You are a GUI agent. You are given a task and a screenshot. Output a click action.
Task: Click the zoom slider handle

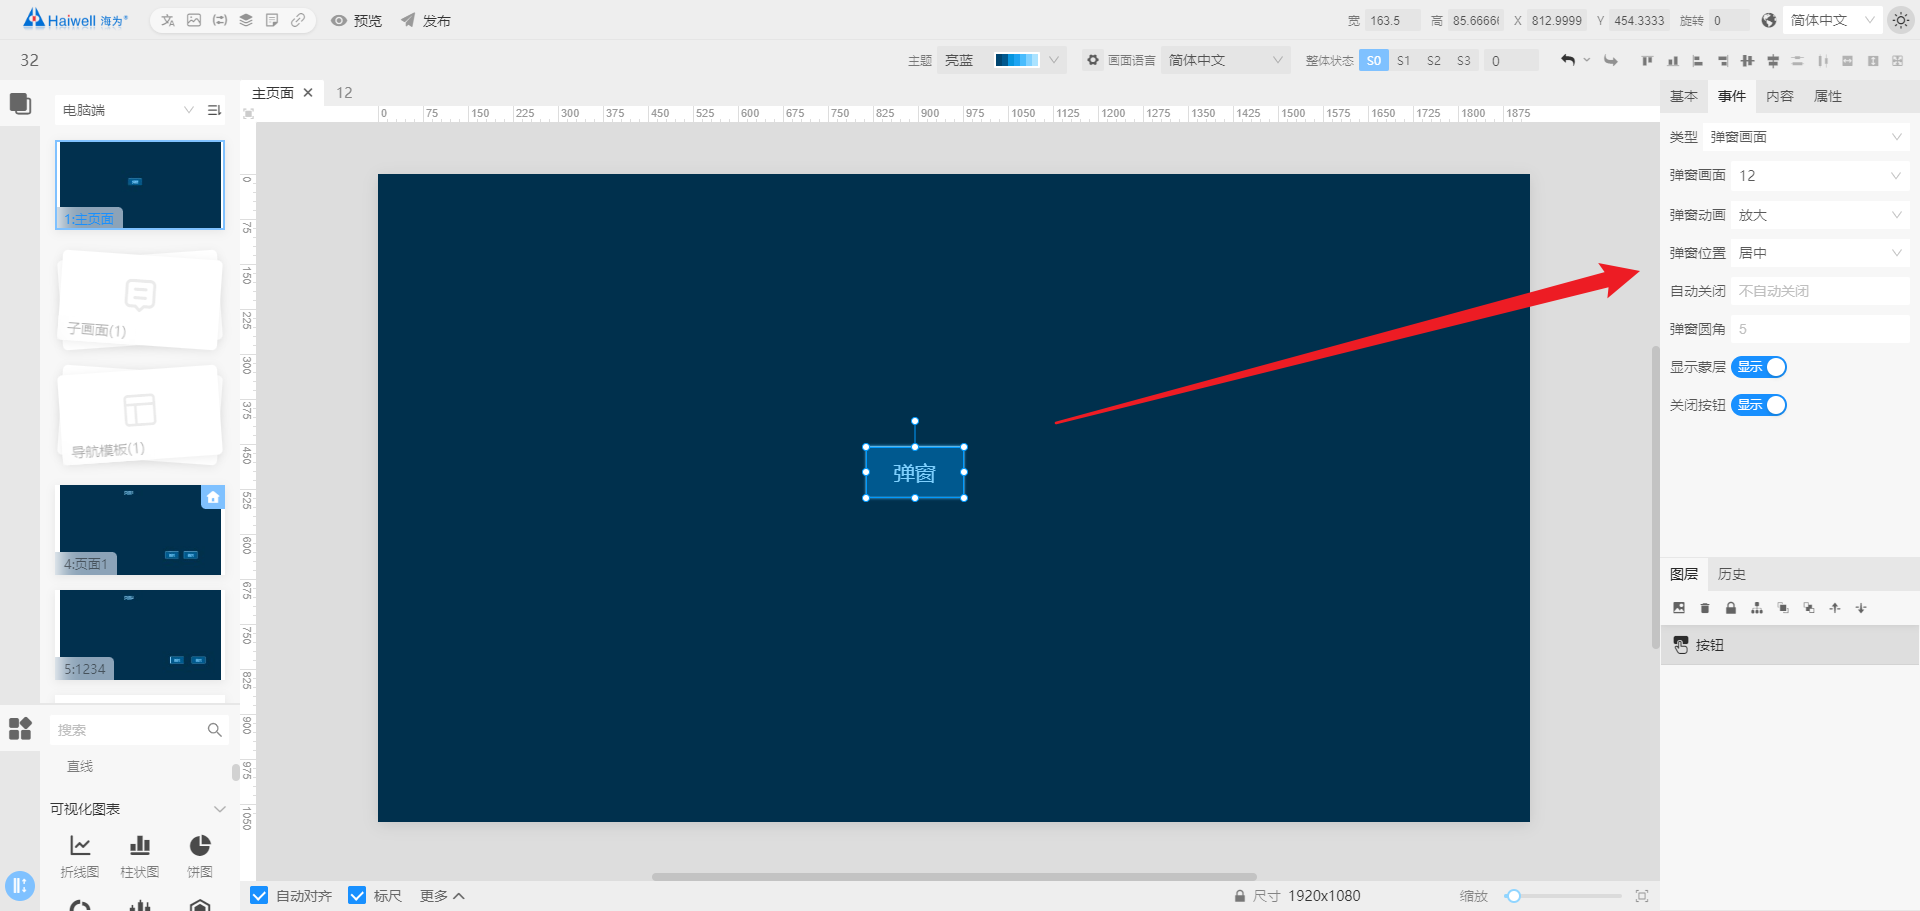1514,896
